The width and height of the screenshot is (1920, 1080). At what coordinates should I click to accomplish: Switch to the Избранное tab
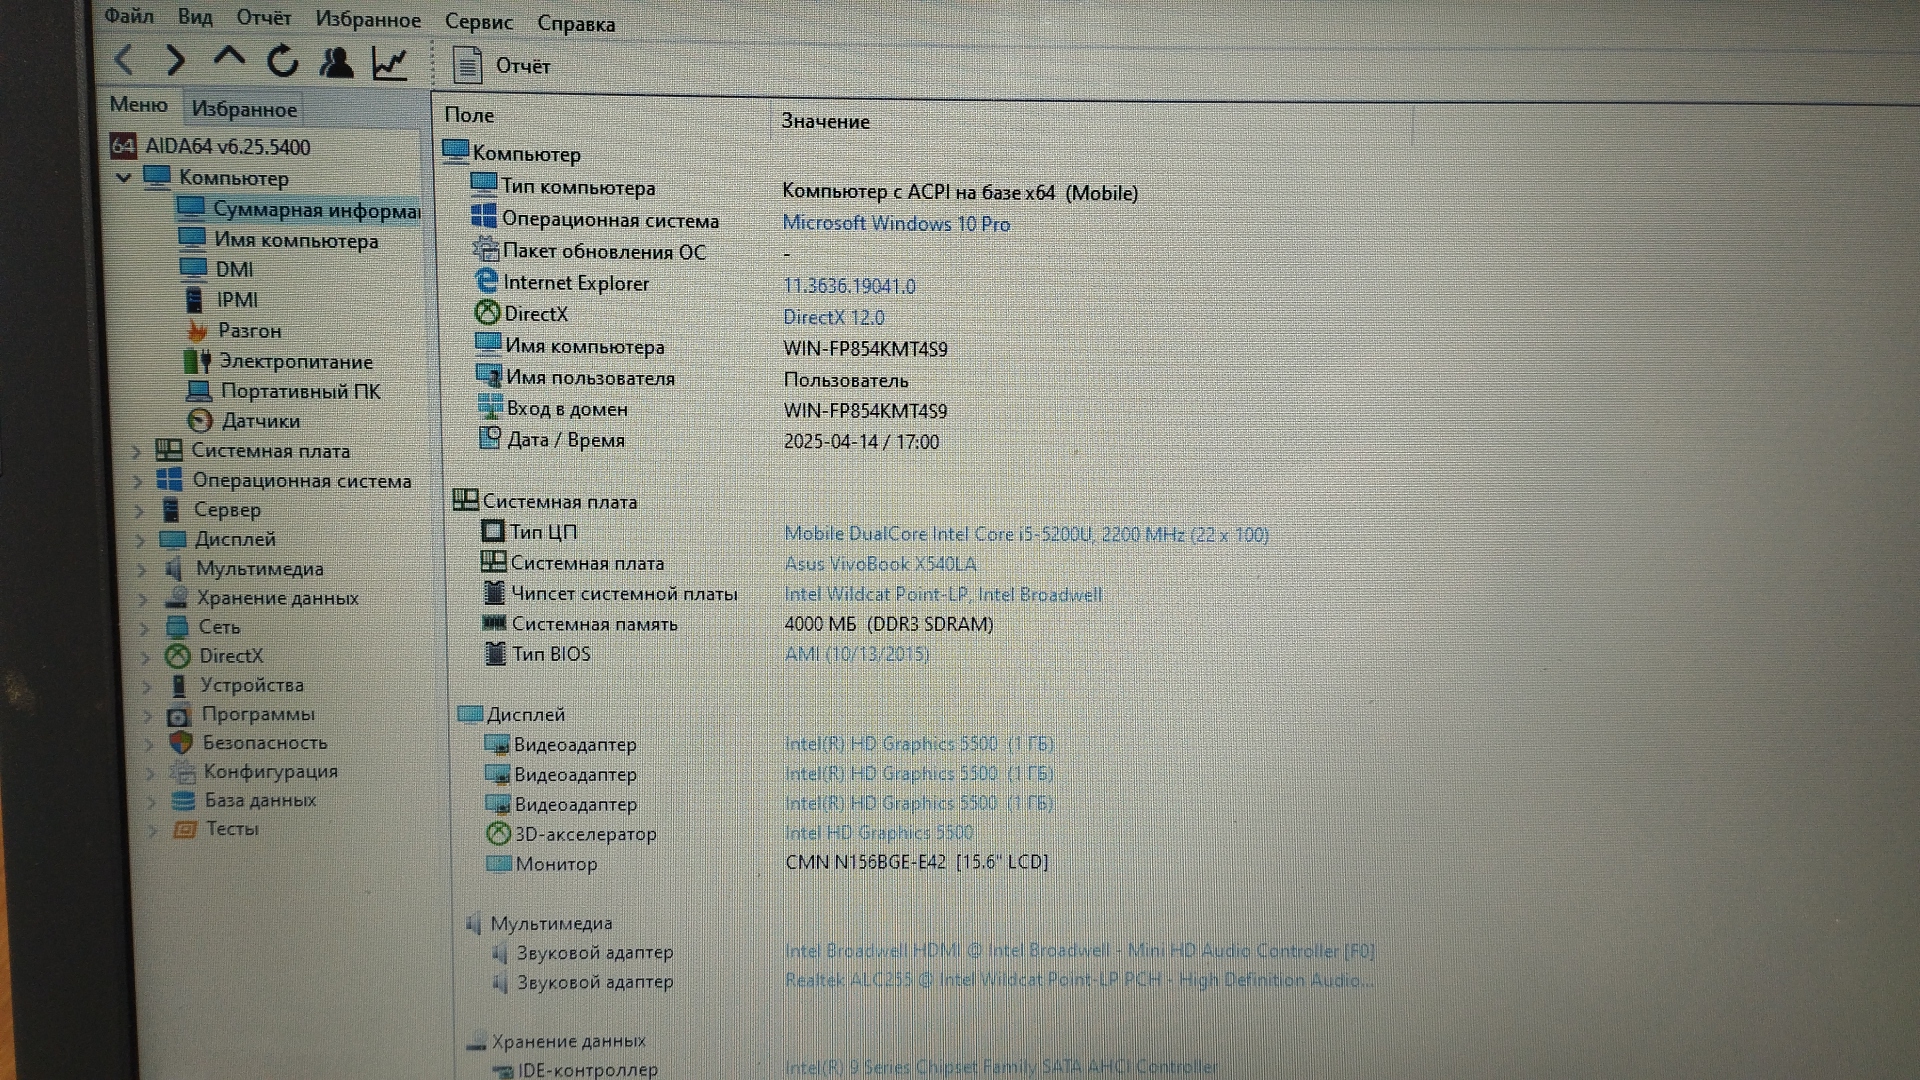244,109
